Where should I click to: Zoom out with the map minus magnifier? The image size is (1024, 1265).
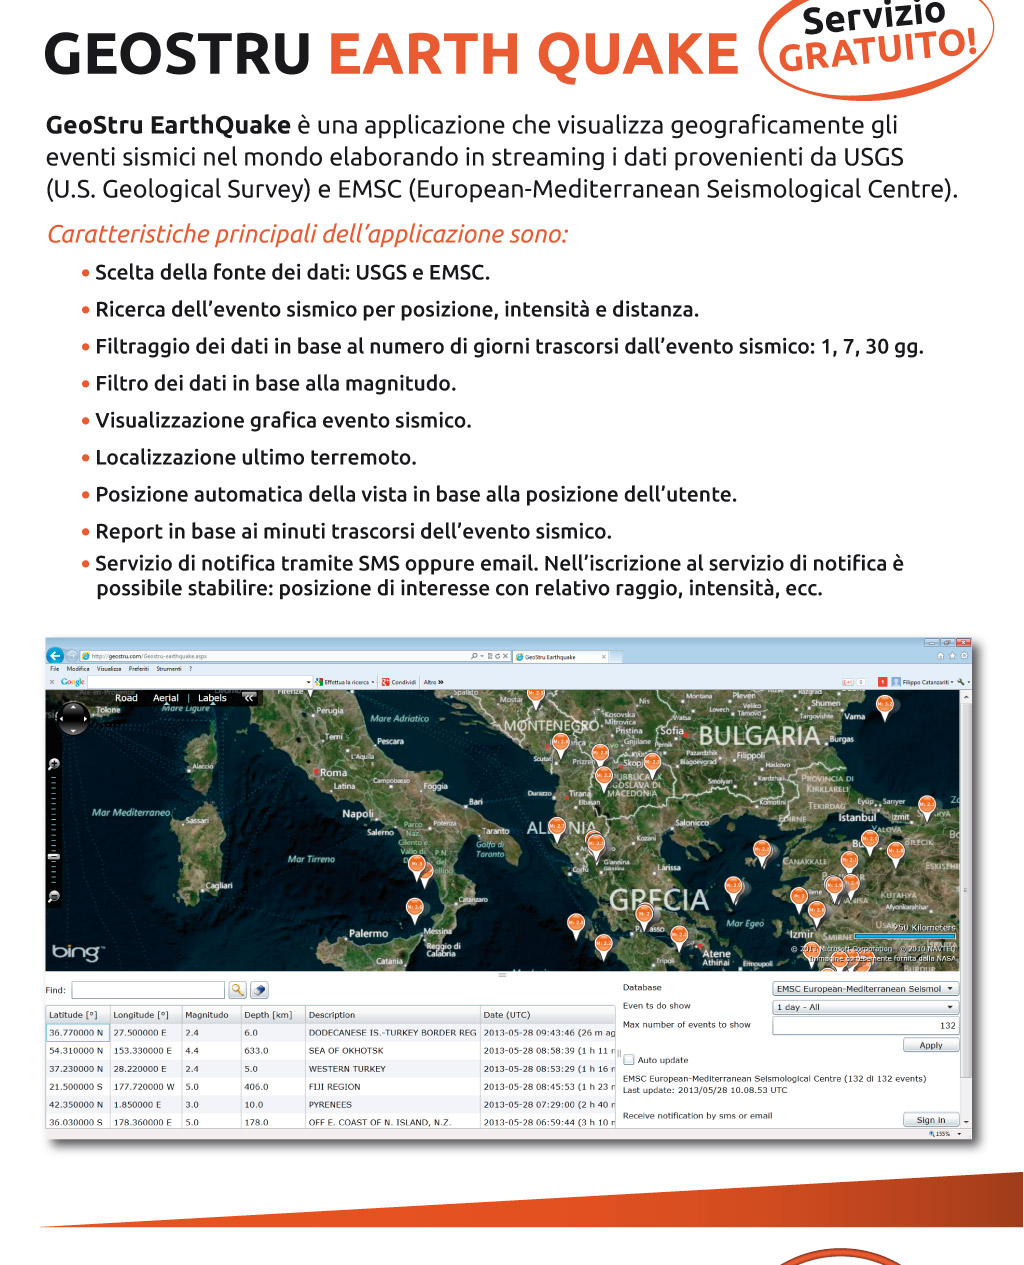54,896
